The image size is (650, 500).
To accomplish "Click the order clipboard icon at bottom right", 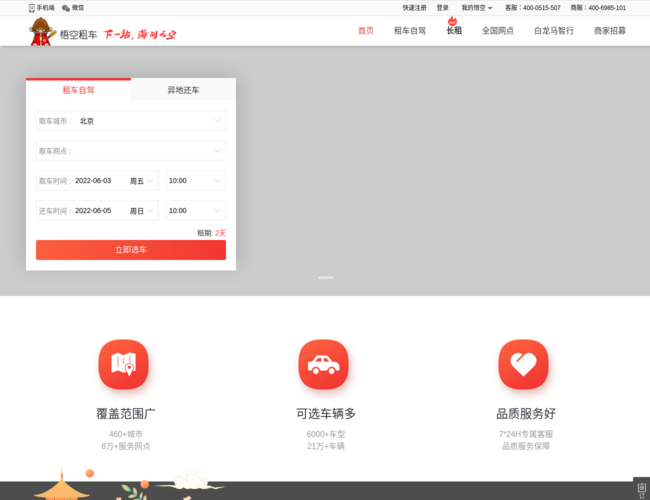I will (x=641, y=490).
